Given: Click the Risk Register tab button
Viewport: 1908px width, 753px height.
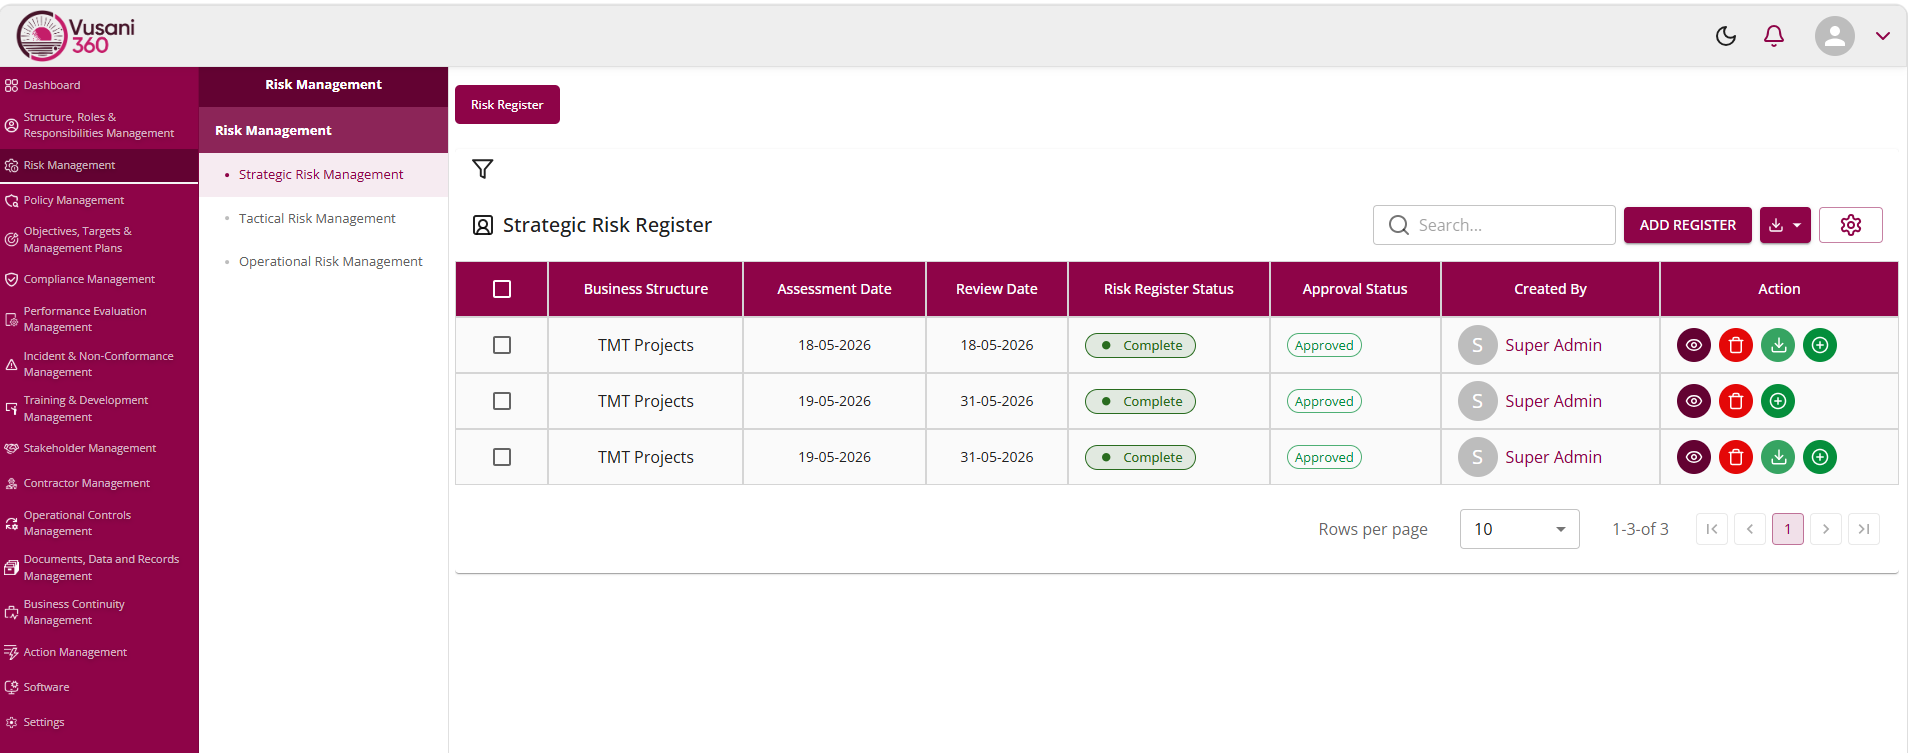Looking at the screenshot, I should pos(507,105).
